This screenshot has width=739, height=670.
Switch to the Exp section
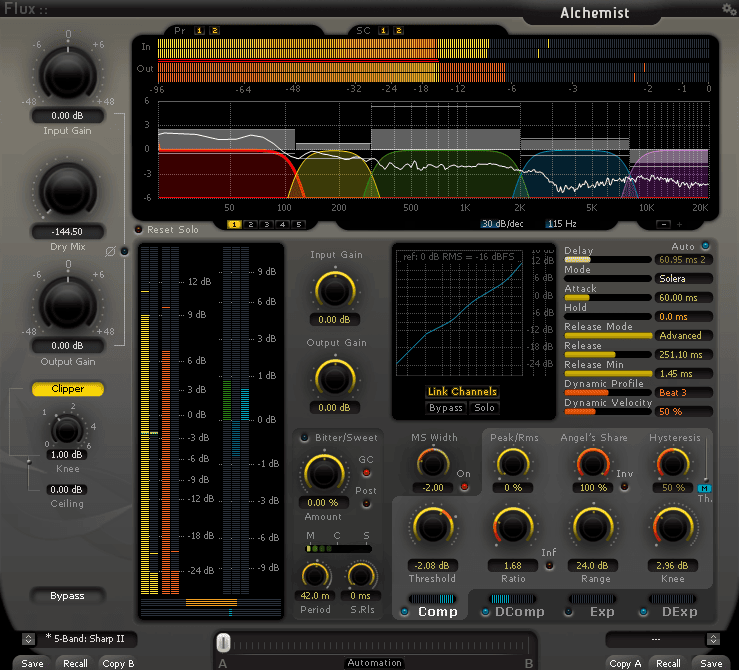point(602,612)
